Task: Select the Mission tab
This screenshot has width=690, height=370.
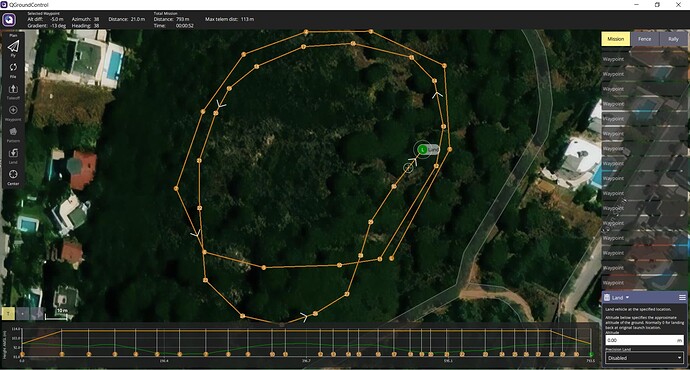Action: (616, 39)
